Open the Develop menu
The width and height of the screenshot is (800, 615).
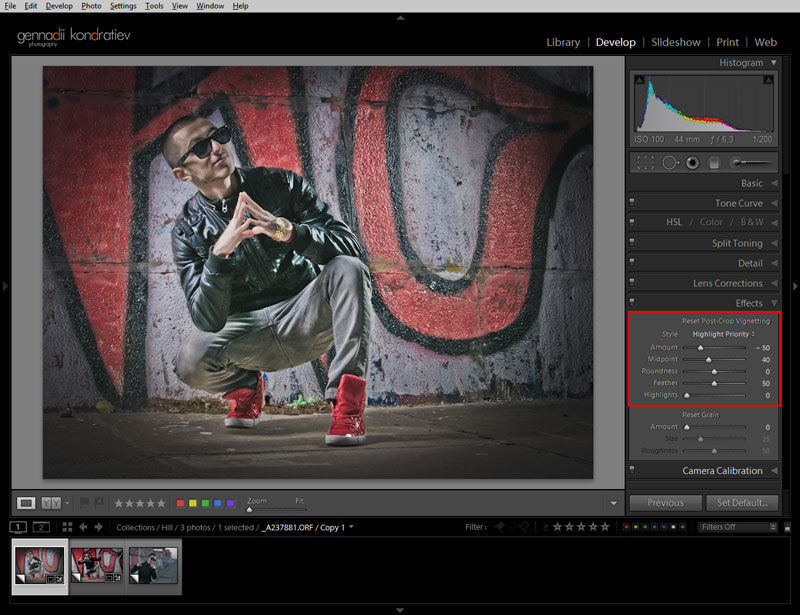coord(59,6)
